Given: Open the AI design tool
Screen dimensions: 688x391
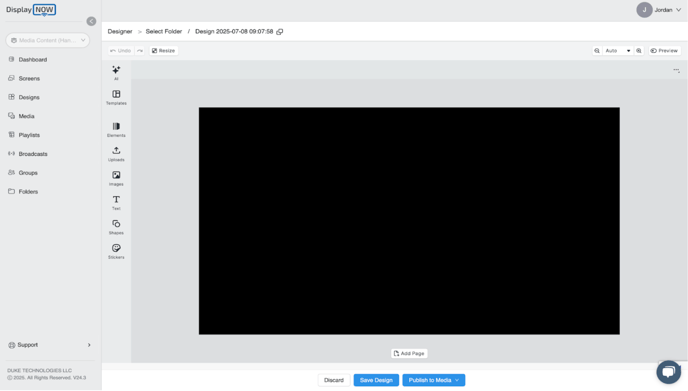Looking at the screenshot, I should tap(116, 72).
